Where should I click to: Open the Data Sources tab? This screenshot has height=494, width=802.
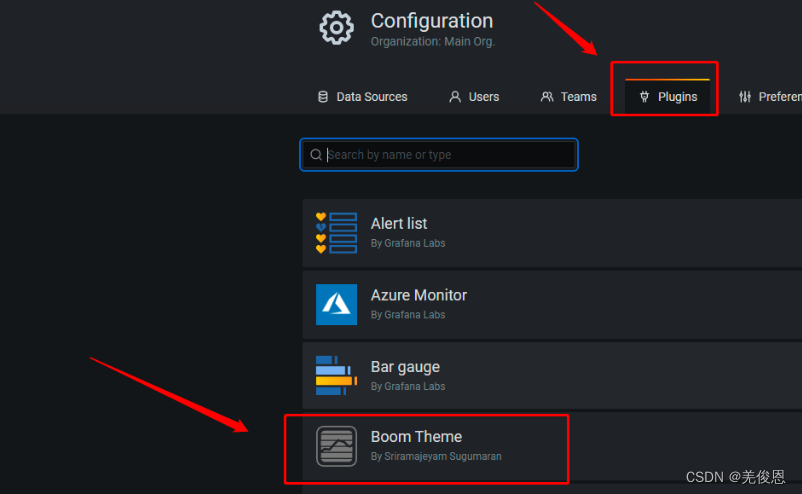click(x=363, y=97)
